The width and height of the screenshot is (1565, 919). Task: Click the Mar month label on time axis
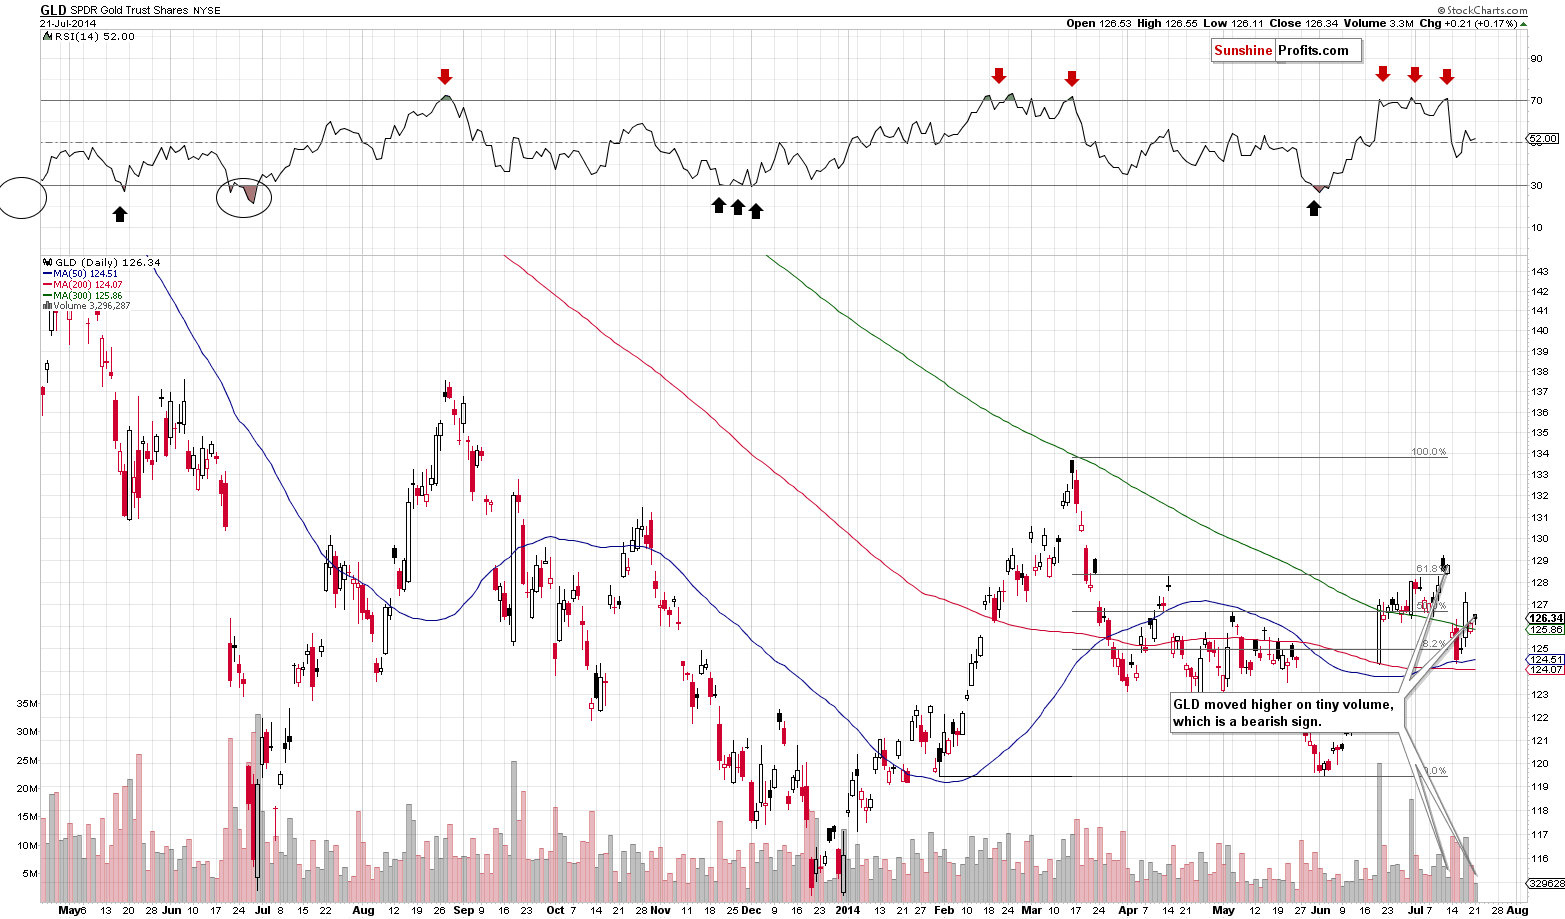[1031, 911]
